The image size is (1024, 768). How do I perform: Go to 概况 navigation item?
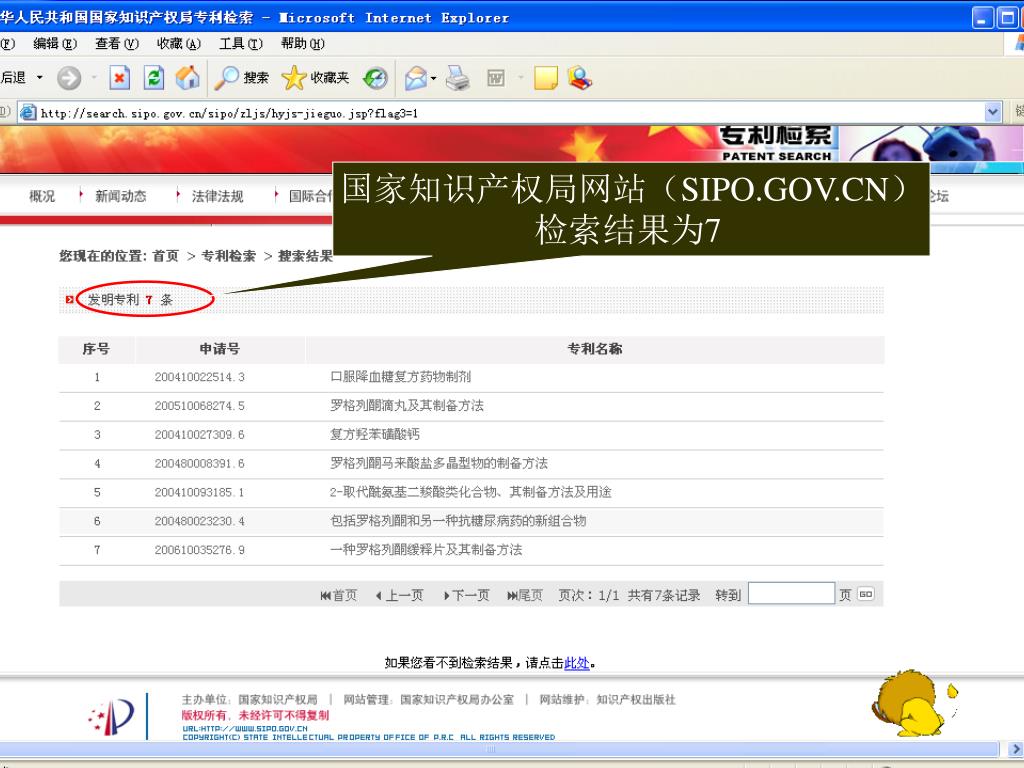point(42,196)
